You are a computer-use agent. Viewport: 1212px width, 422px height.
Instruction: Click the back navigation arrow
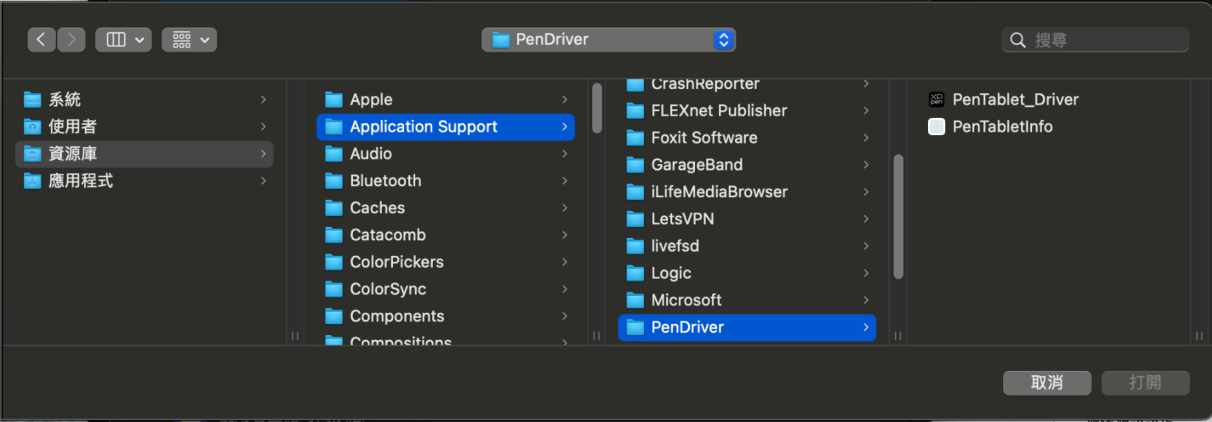(41, 40)
